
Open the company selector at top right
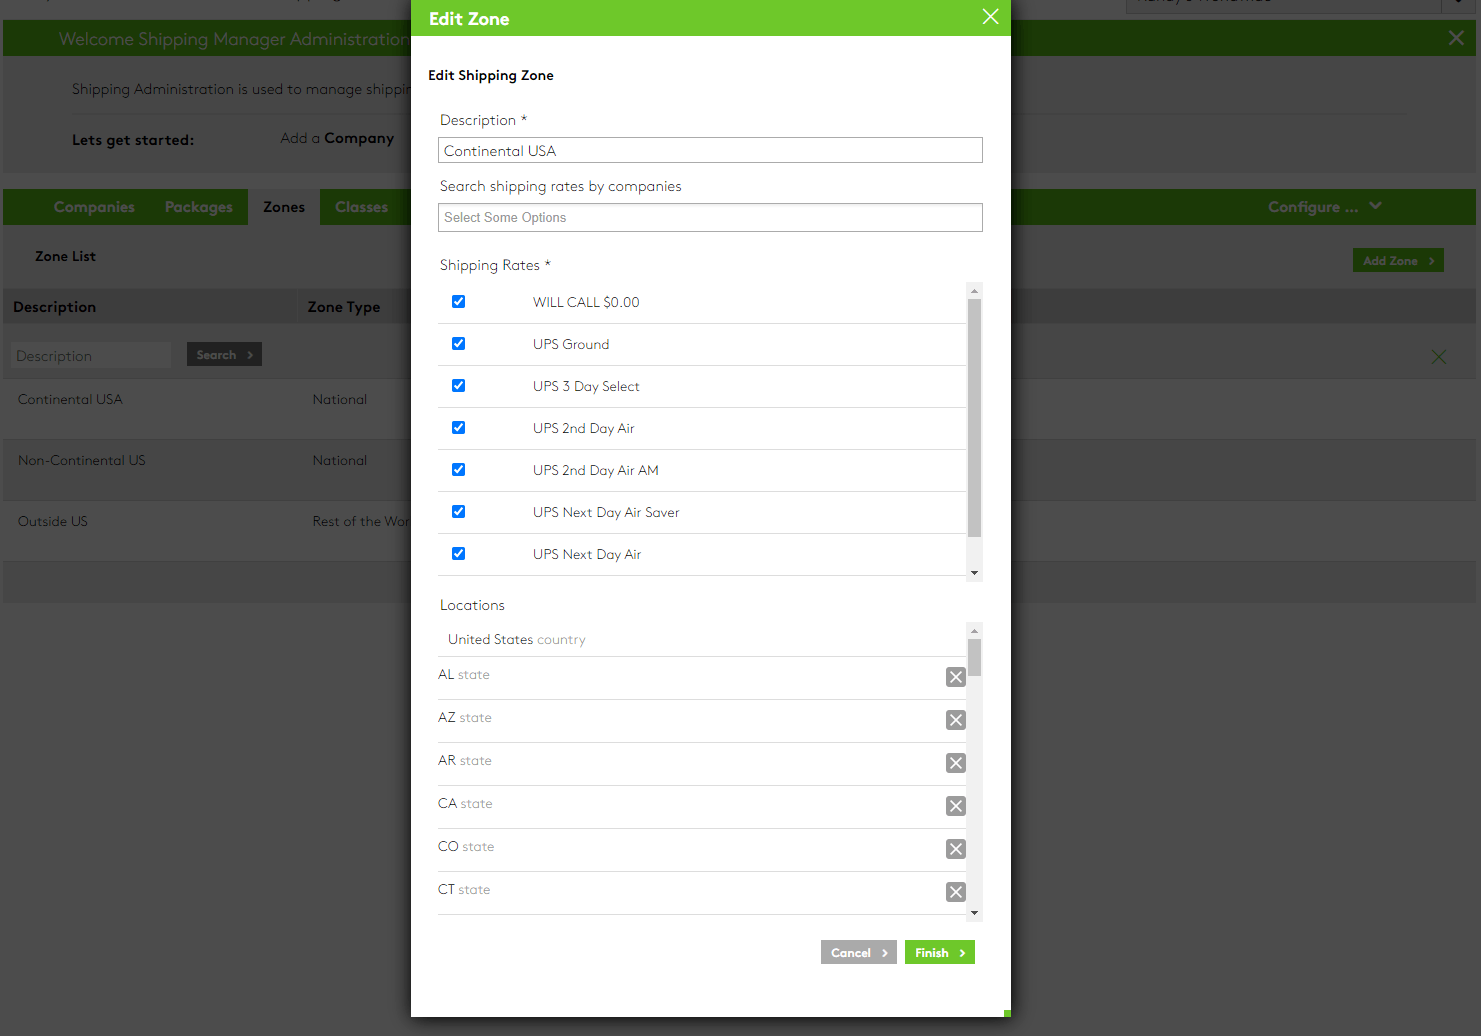[1283, 5]
